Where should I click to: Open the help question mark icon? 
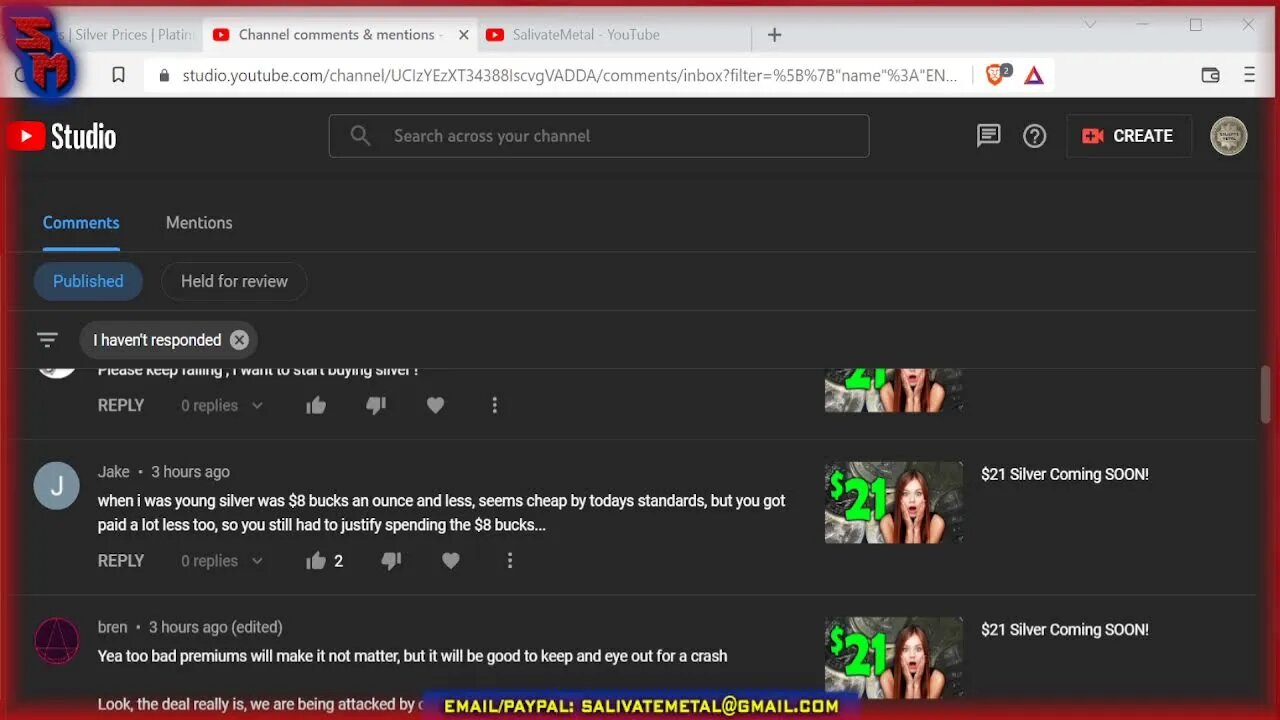[1035, 136]
